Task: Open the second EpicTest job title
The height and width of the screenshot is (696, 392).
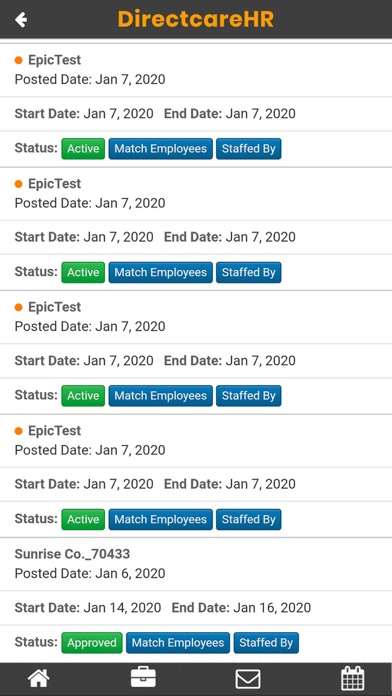Action: 55,184
